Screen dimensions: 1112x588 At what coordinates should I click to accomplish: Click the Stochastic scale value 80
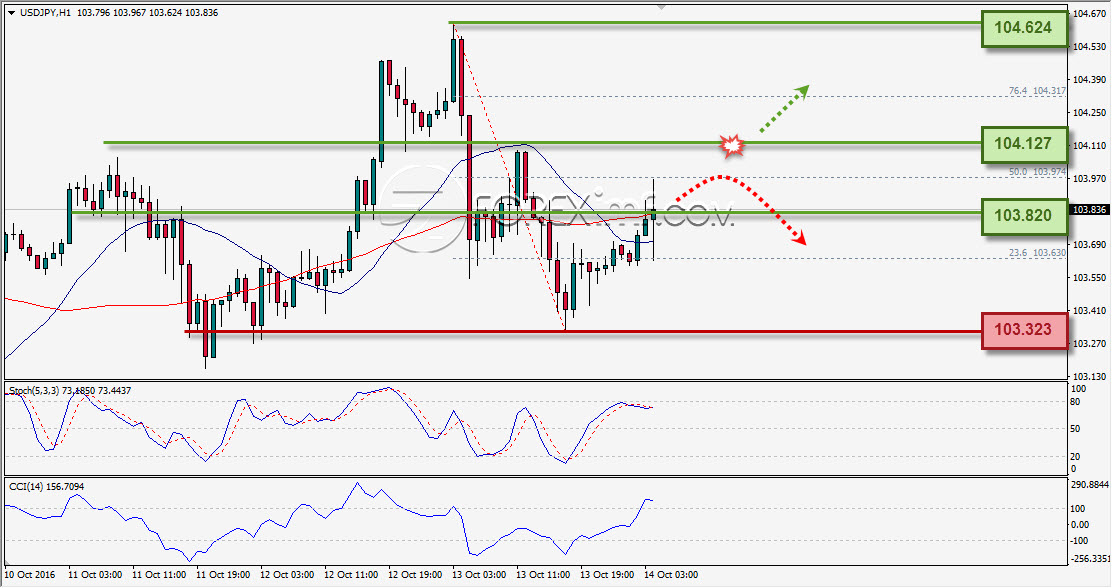[1076, 402]
